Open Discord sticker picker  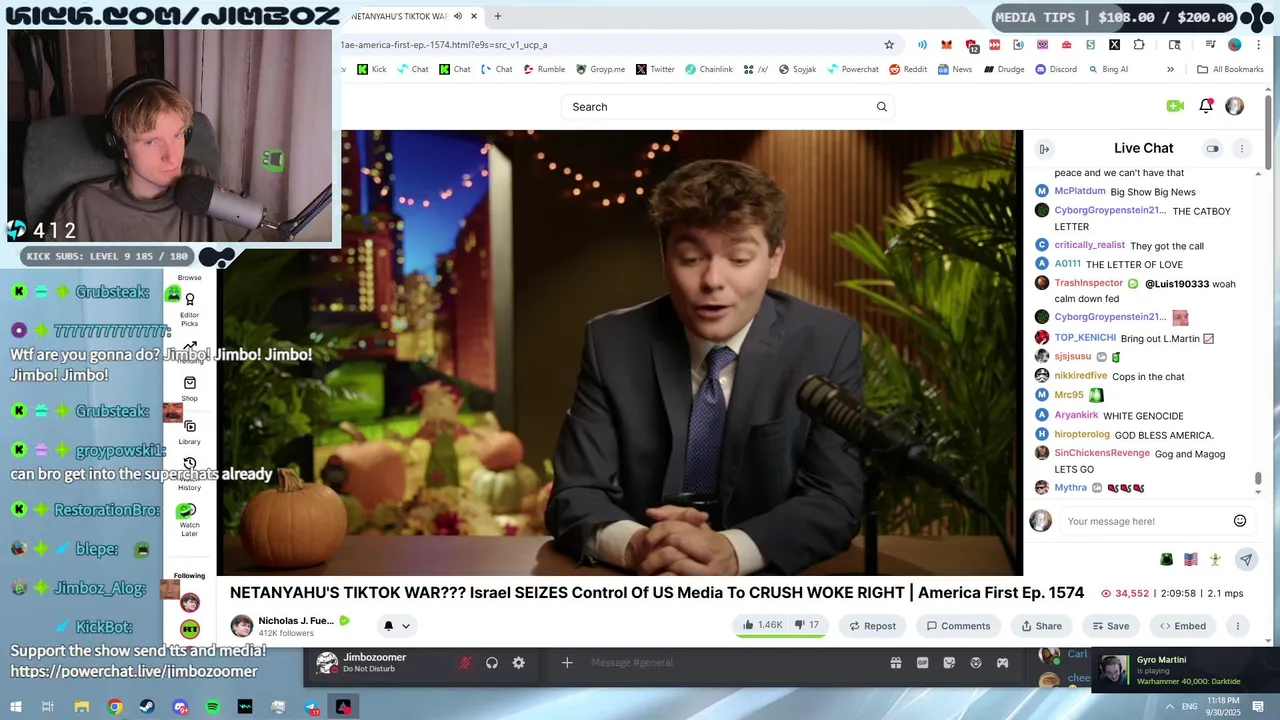tap(949, 663)
